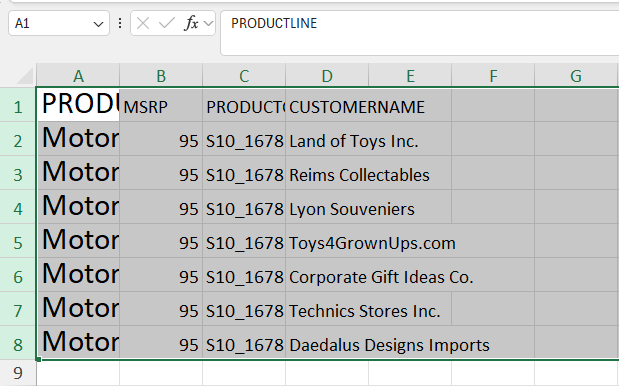Select column F header
619x386 pixels.
493,76
